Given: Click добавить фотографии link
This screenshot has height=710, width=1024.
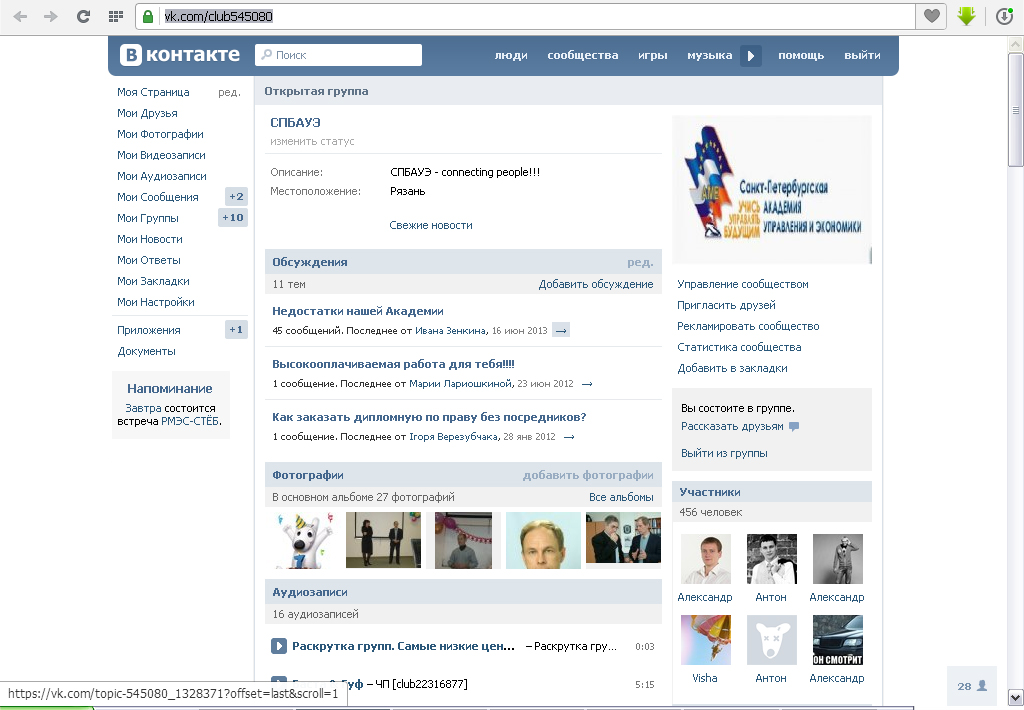Looking at the screenshot, I should coord(588,475).
